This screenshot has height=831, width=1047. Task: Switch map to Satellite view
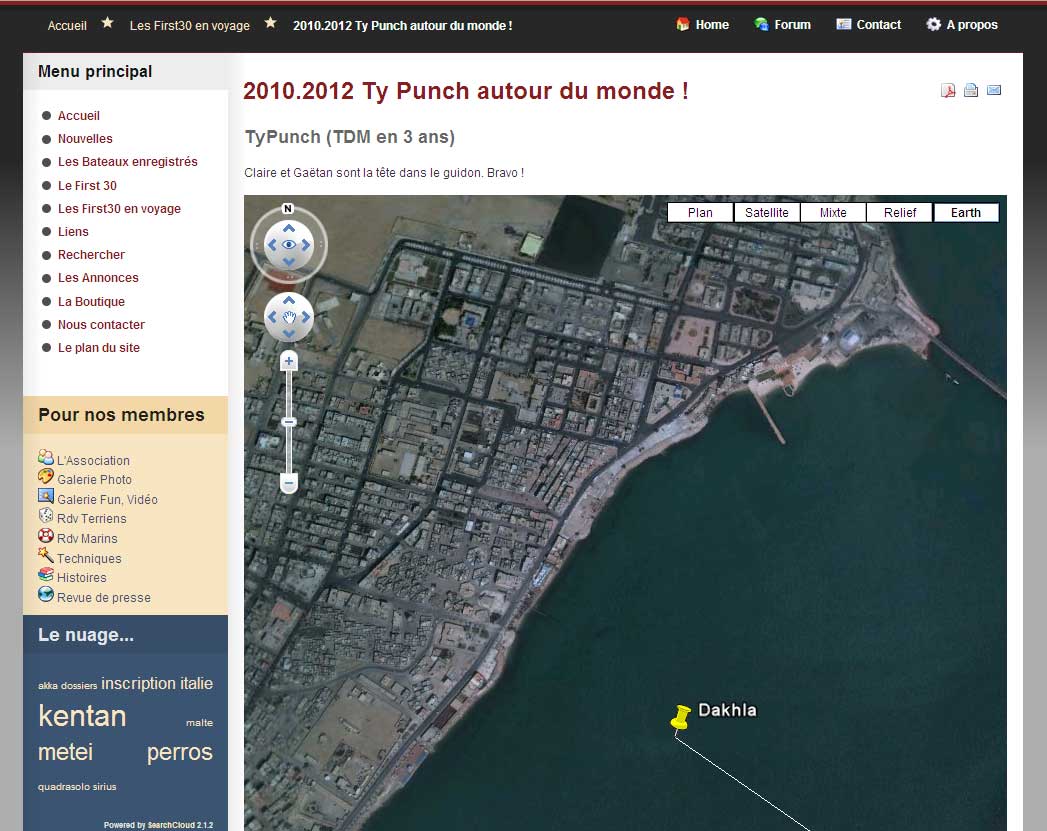point(767,212)
